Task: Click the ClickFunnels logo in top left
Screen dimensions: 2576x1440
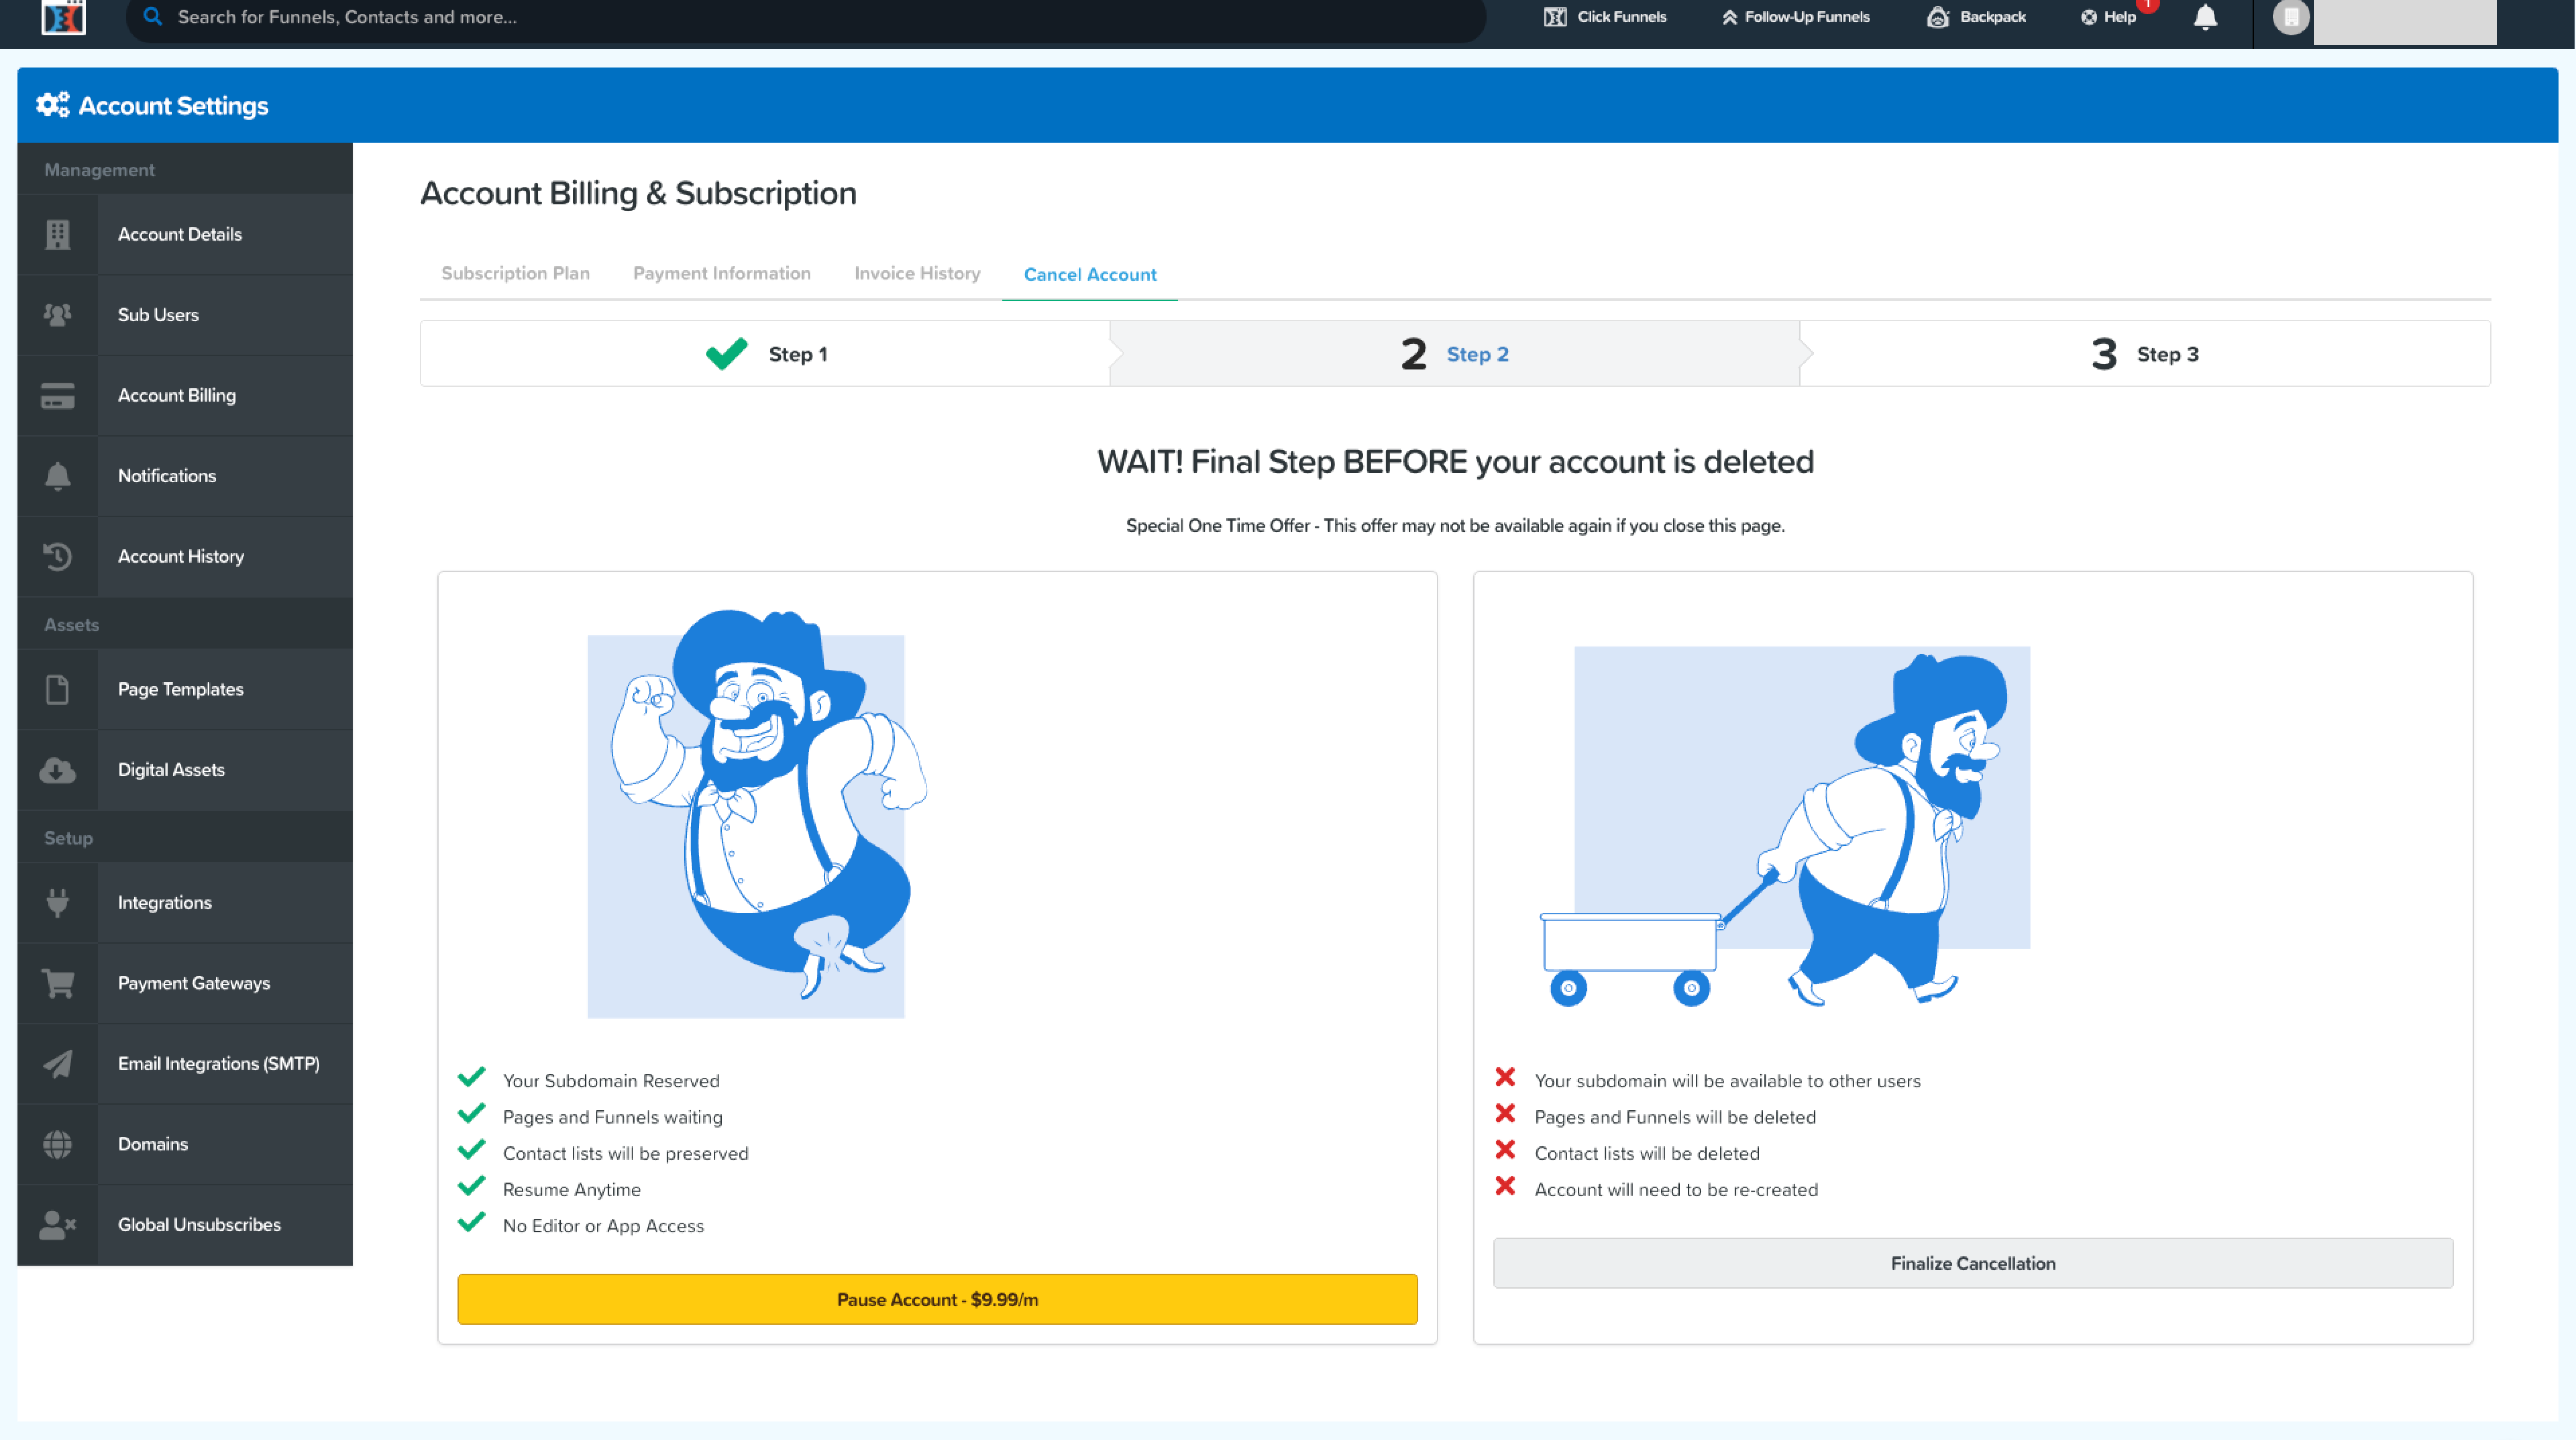Action: (x=63, y=17)
